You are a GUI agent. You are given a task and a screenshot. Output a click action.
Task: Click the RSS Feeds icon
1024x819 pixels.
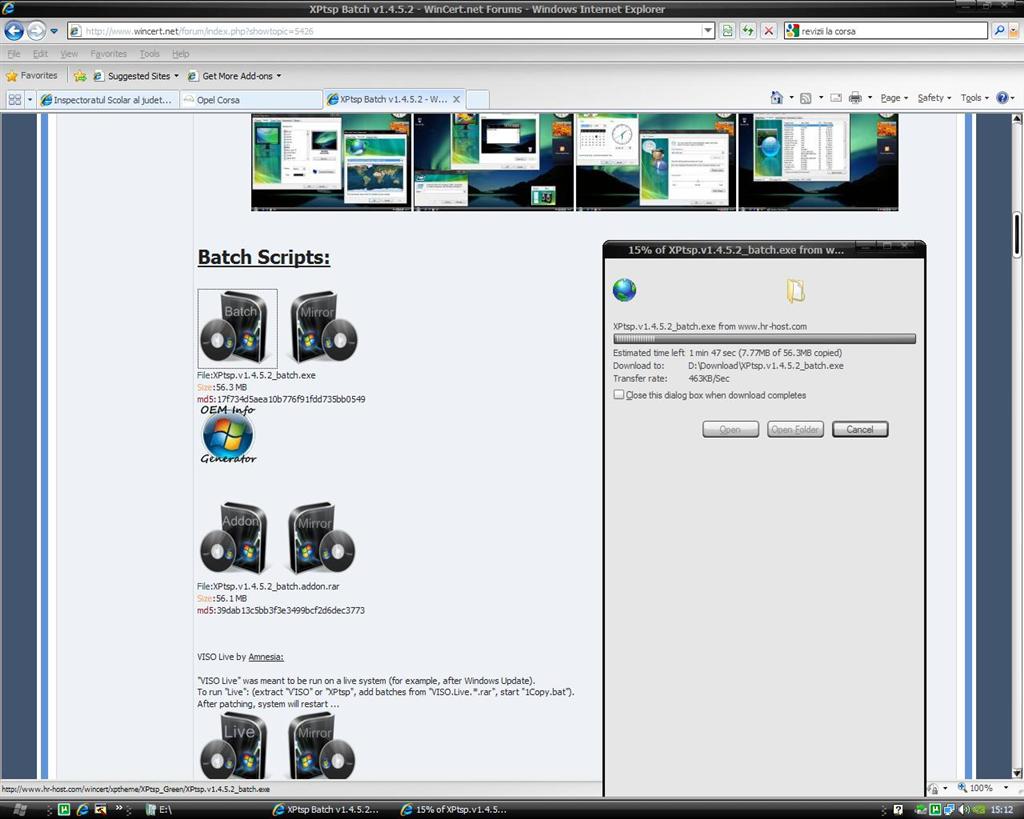[806, 98]
